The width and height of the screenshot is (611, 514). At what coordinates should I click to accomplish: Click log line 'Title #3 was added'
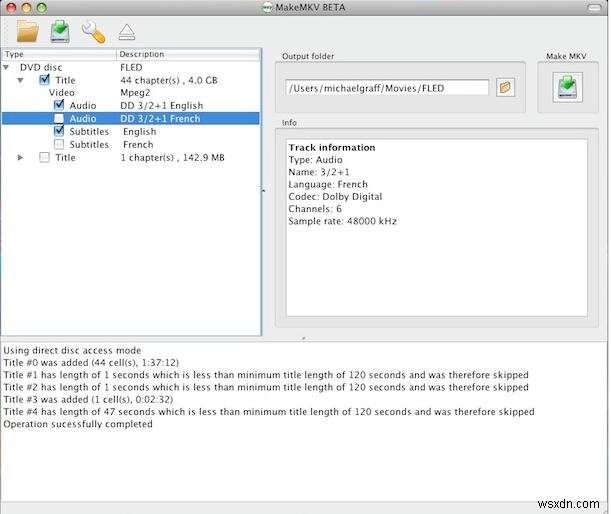[88, 399]
